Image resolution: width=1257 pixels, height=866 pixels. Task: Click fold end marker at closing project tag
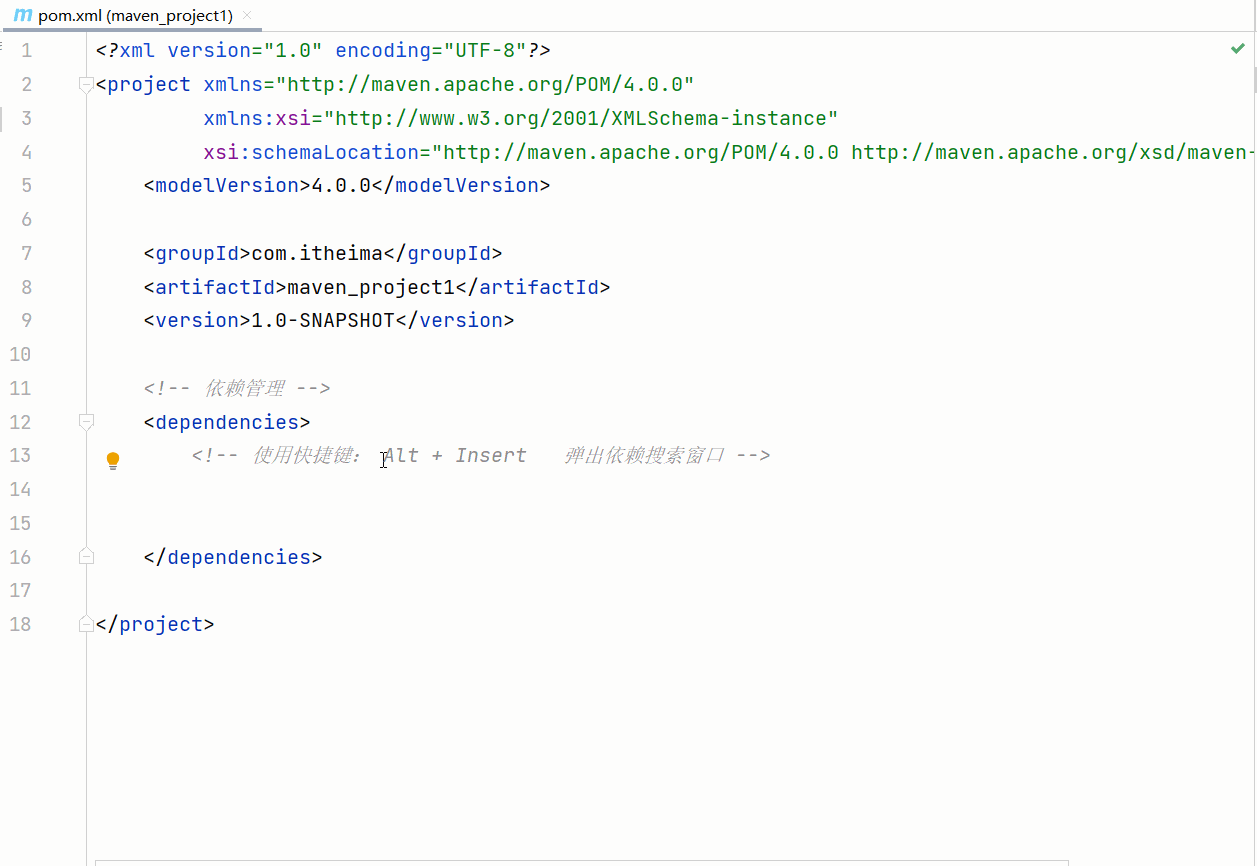[x=87, y=624]
